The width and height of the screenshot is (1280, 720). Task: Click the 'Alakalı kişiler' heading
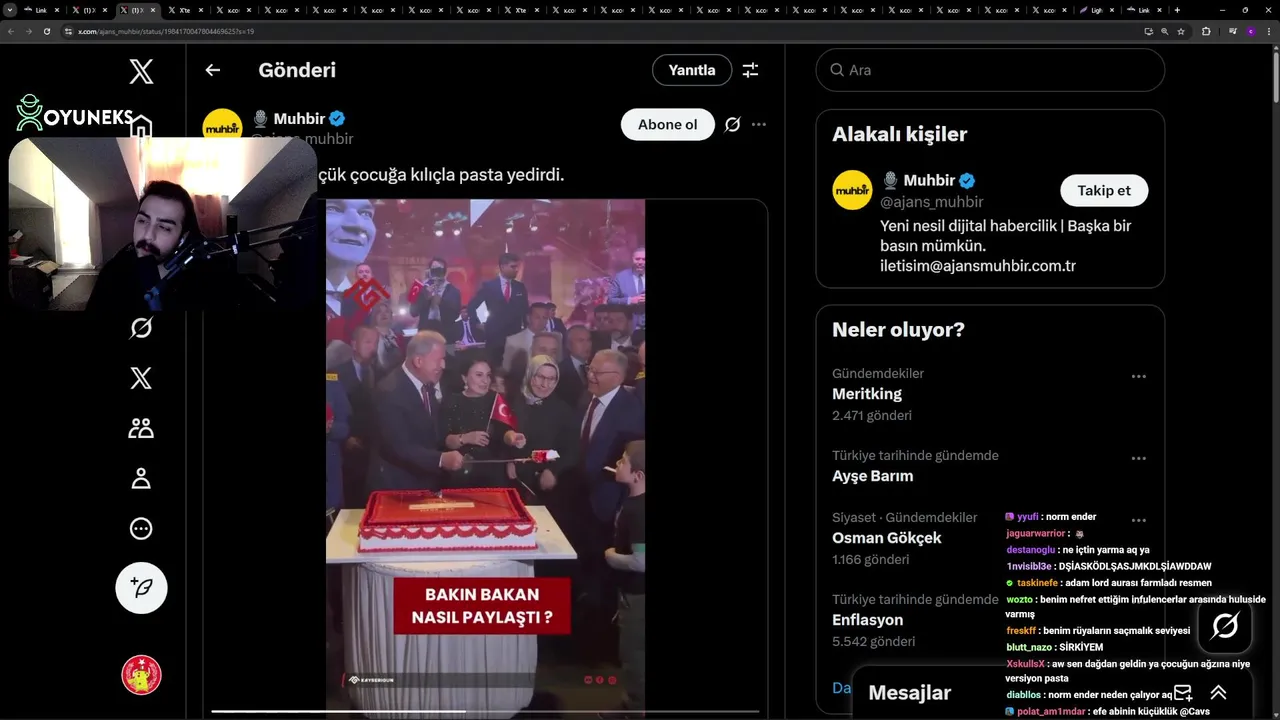(900, 134)
